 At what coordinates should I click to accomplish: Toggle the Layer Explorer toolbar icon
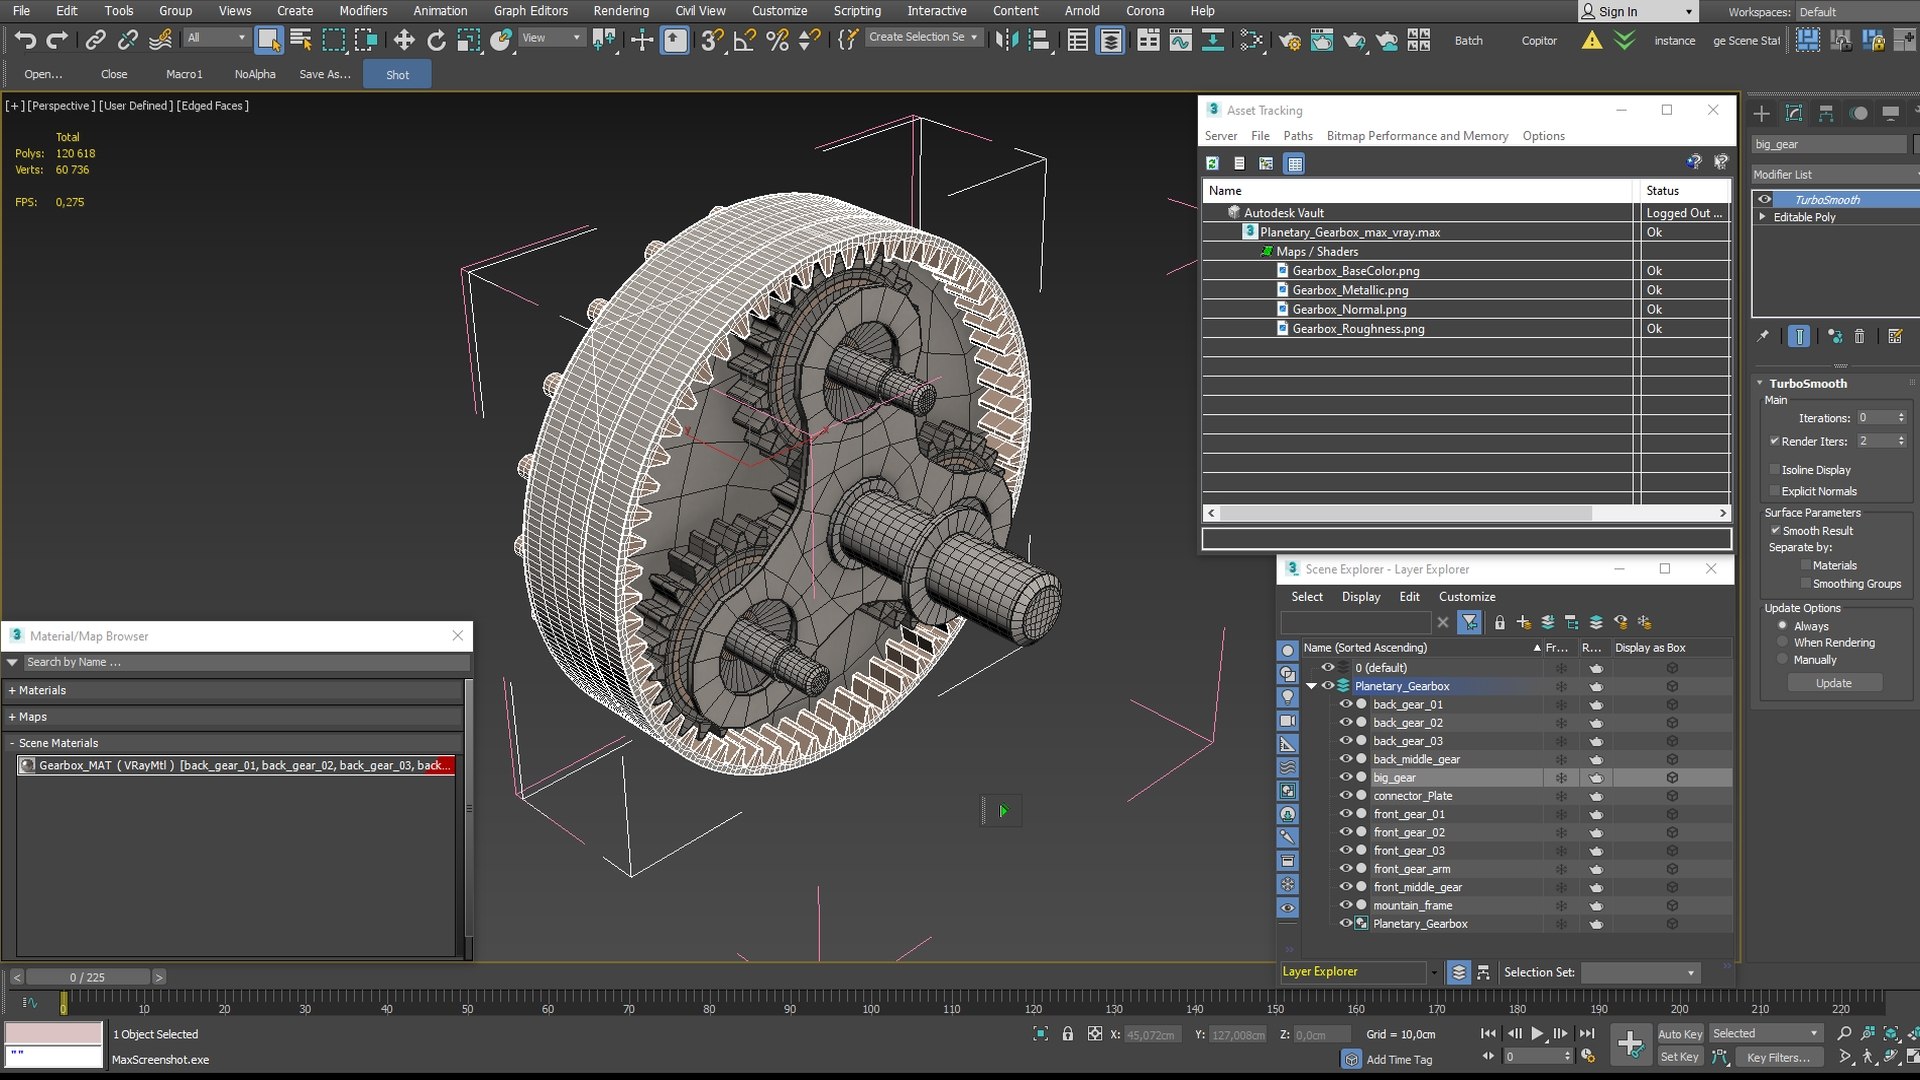(1111, 40)
